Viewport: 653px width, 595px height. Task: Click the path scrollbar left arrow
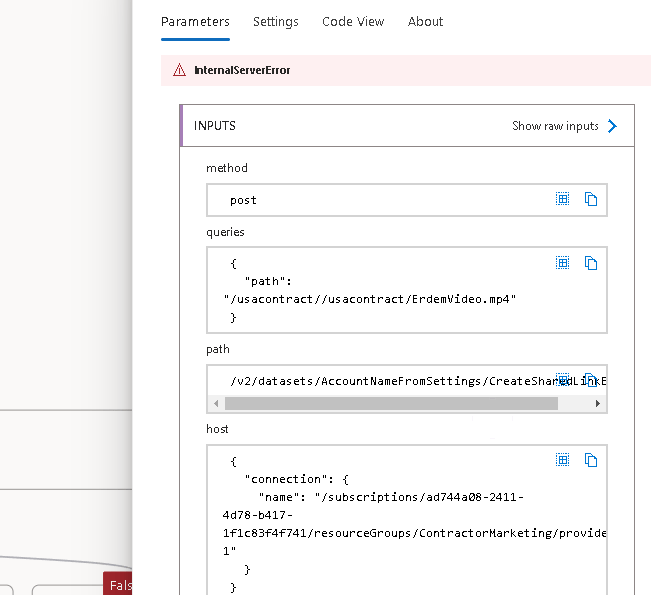point(216,403)
